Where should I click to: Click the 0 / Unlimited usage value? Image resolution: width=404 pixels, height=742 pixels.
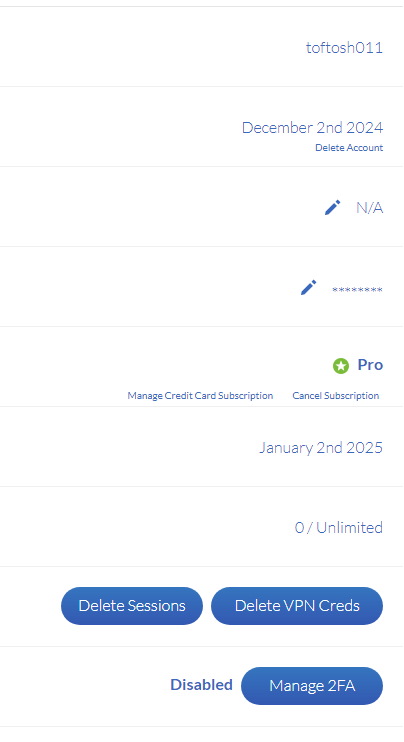click(x=339, y=528)
